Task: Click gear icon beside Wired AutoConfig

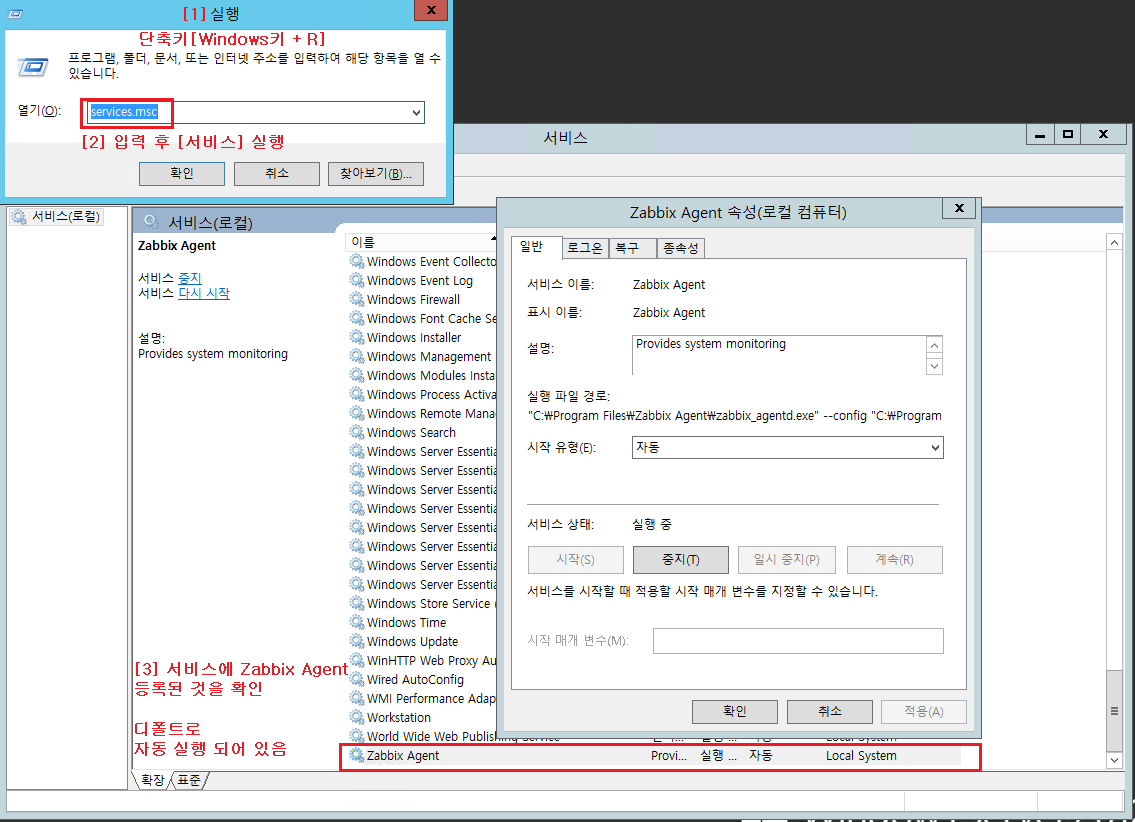Action: [x=357, y=679]
